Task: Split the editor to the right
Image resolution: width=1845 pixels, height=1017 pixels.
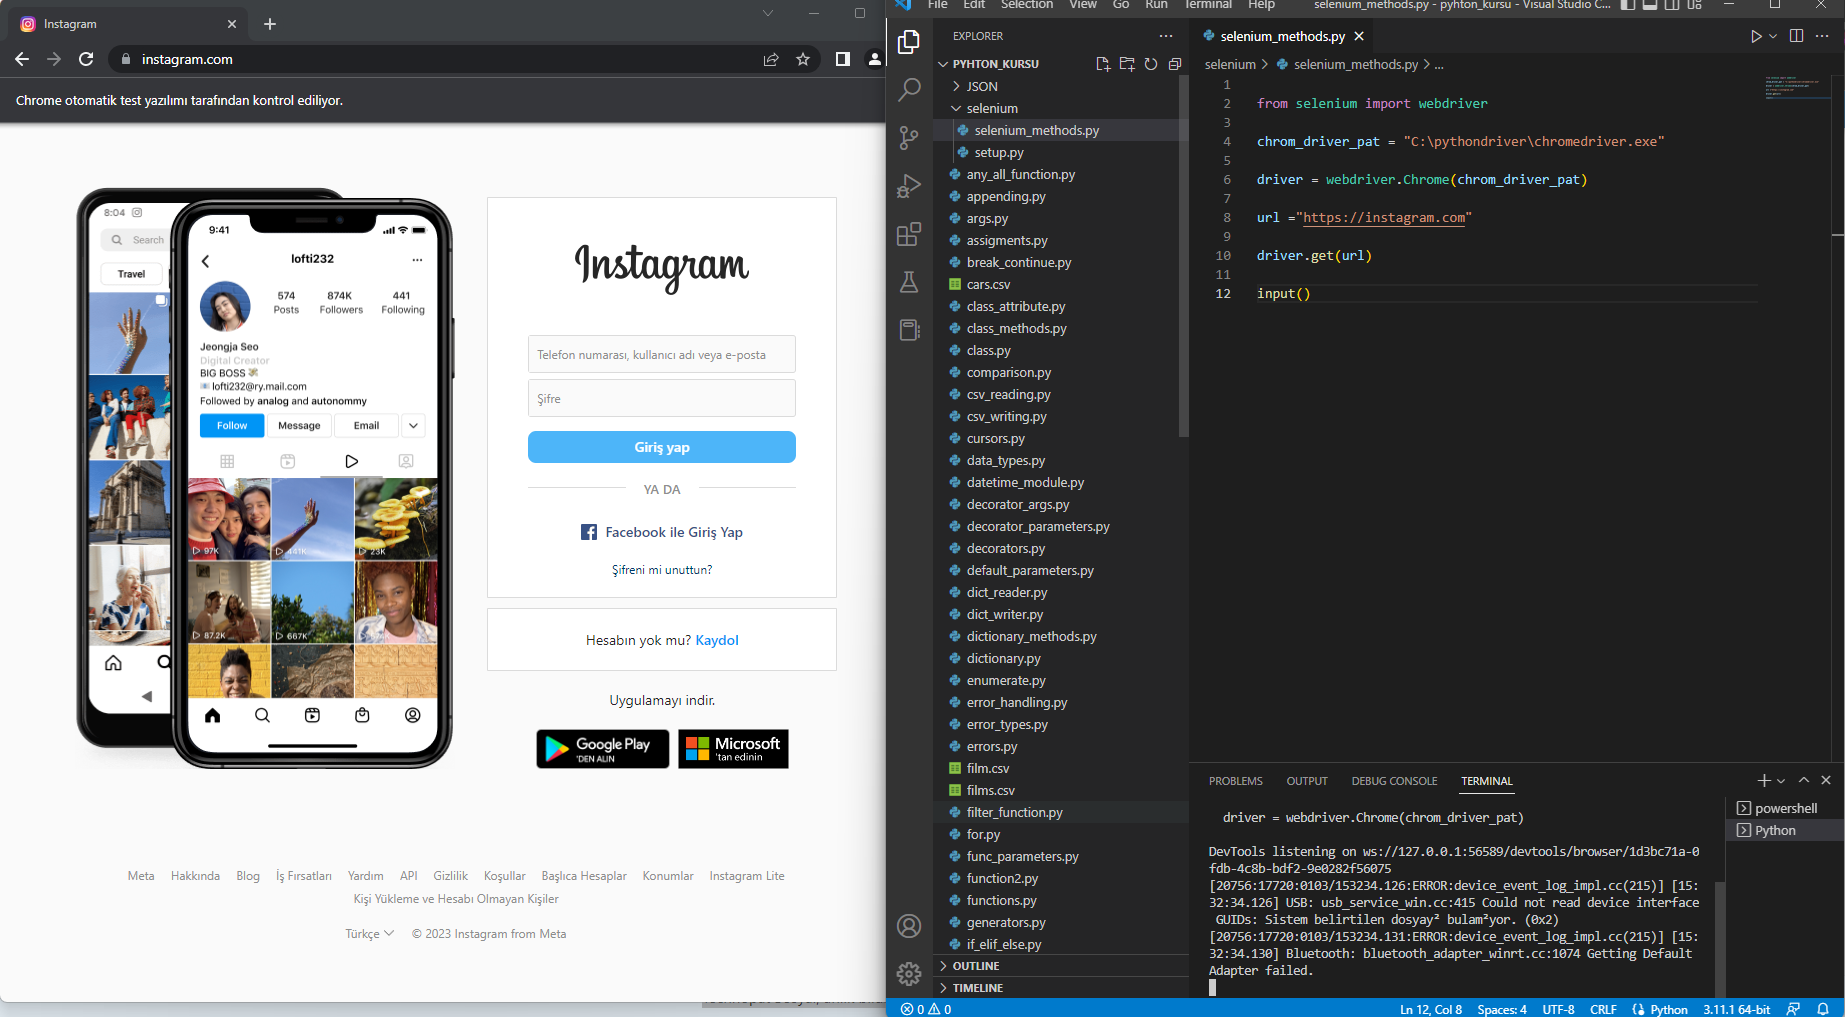Action: (x=1796, y=36)
